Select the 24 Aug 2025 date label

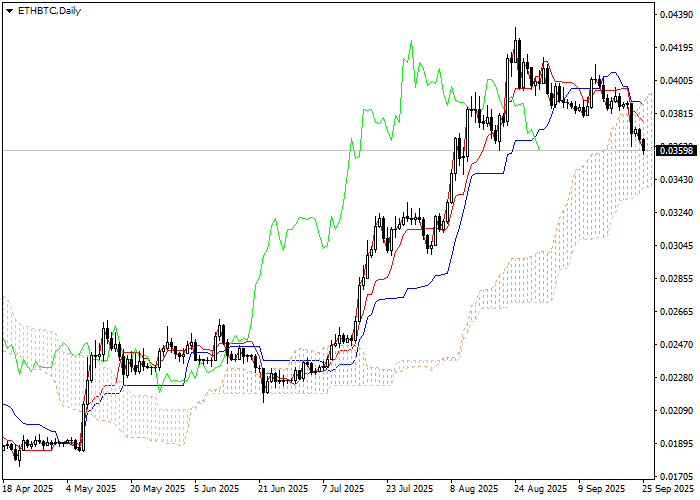pos(538,489)
